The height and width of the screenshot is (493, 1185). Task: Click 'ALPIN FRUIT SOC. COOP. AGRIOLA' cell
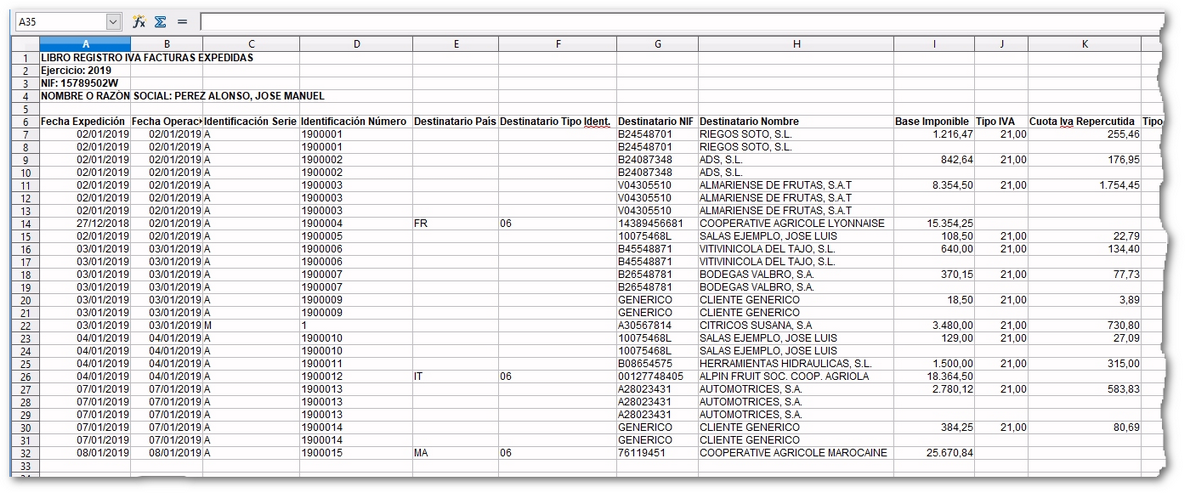(796, 377)
